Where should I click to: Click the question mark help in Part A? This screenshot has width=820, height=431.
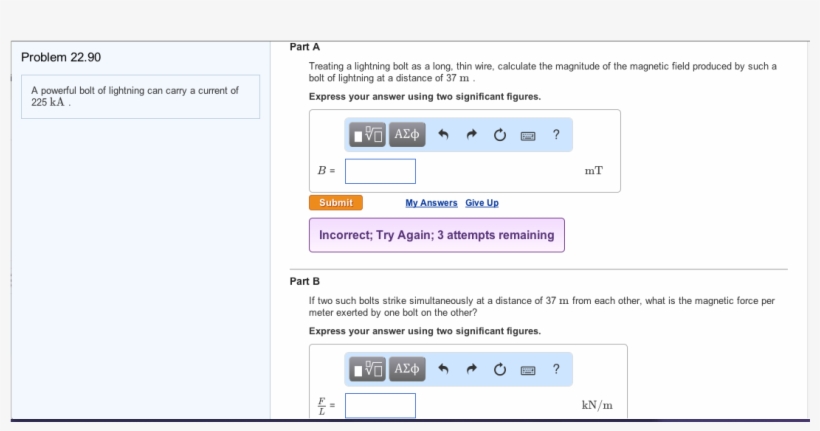coord(555,135)
